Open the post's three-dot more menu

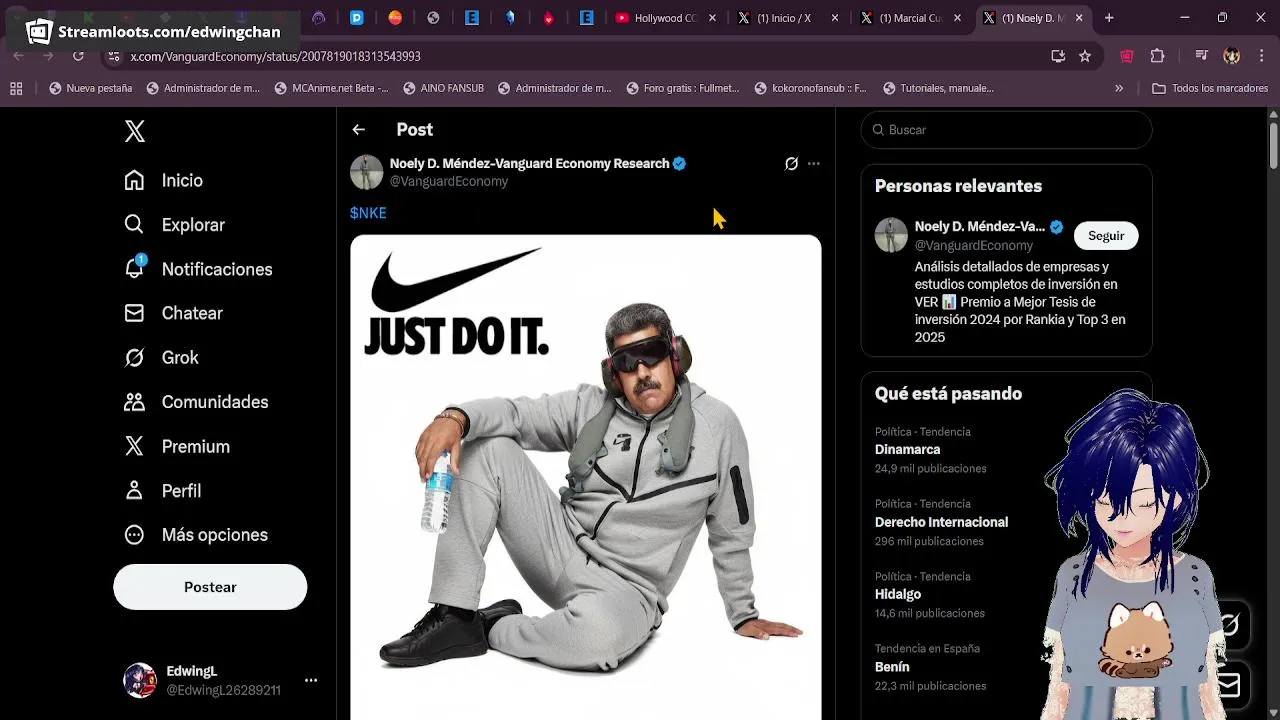[814, 163]
